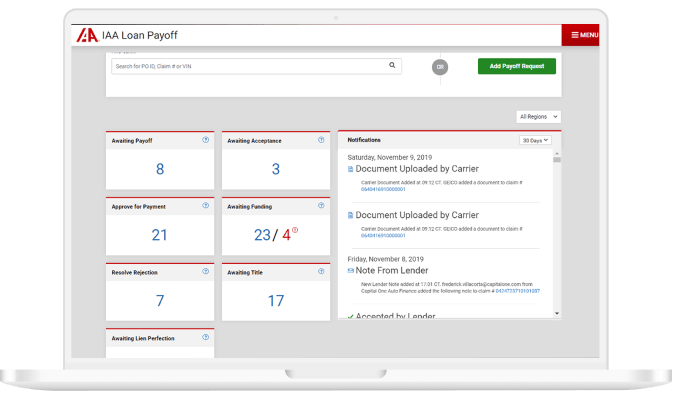Screen dimensions: 677x399
Task: Click the notifications scrollbar thumb
Action: 557,160
